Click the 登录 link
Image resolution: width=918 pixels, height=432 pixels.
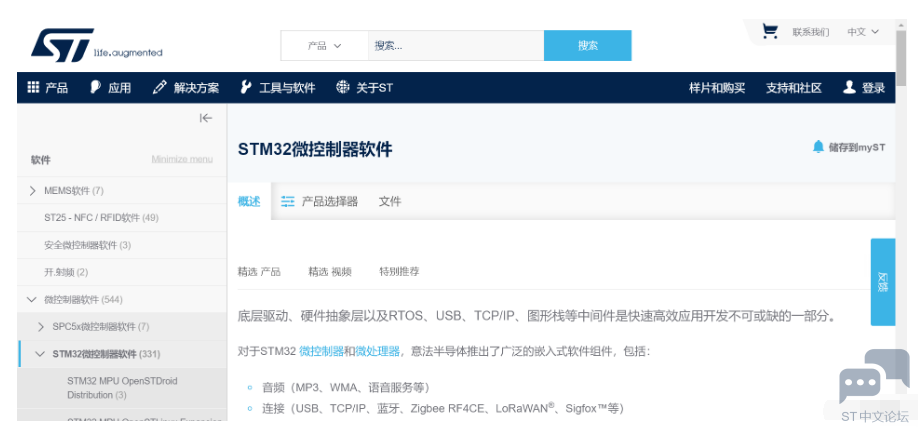[873, 88]
